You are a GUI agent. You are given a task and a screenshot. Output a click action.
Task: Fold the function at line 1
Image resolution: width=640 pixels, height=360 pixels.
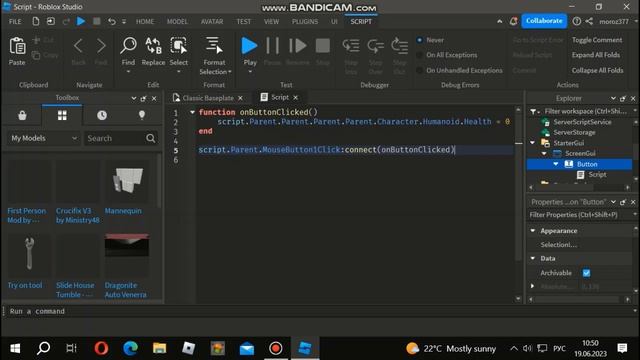(x=192, y=112)
